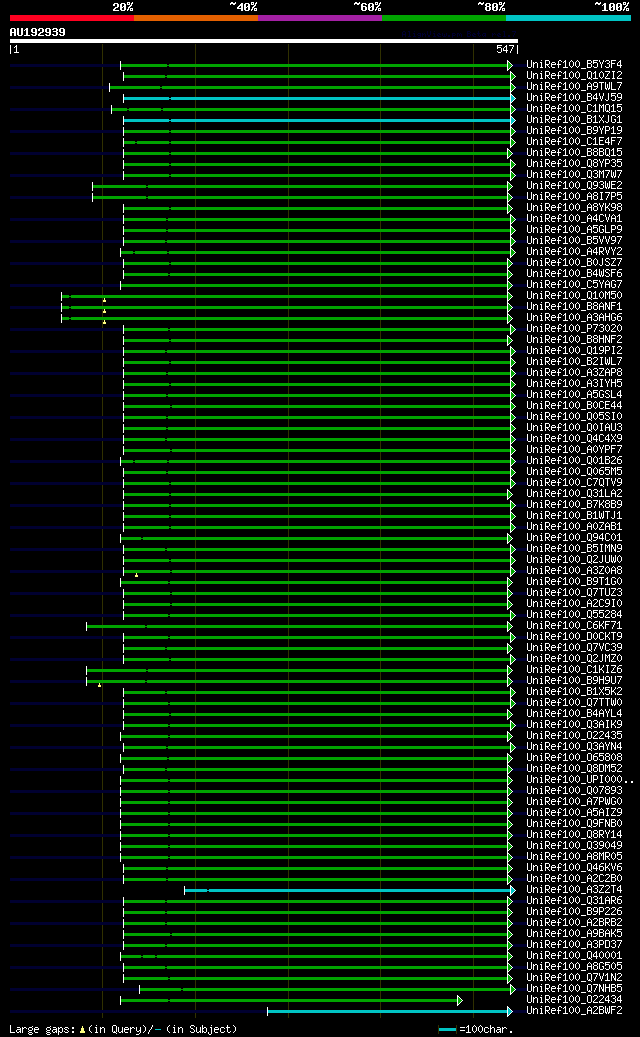Select hit label UniRef100_Q9FNB0
This screenshot has width=640, height=1037.
[574, 823]
